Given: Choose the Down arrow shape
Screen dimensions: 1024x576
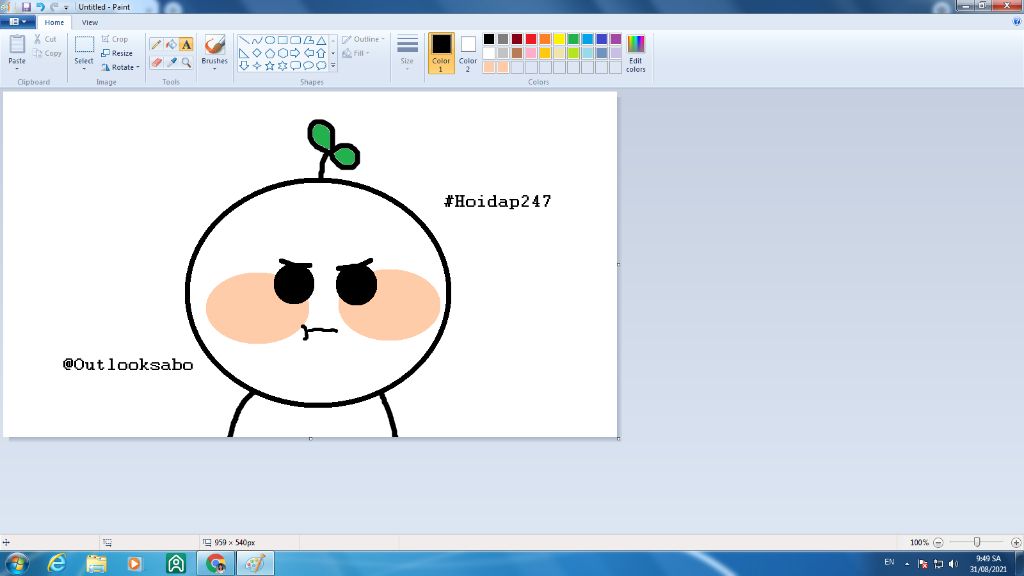Looking at the screenshot, I should (244, 65).
